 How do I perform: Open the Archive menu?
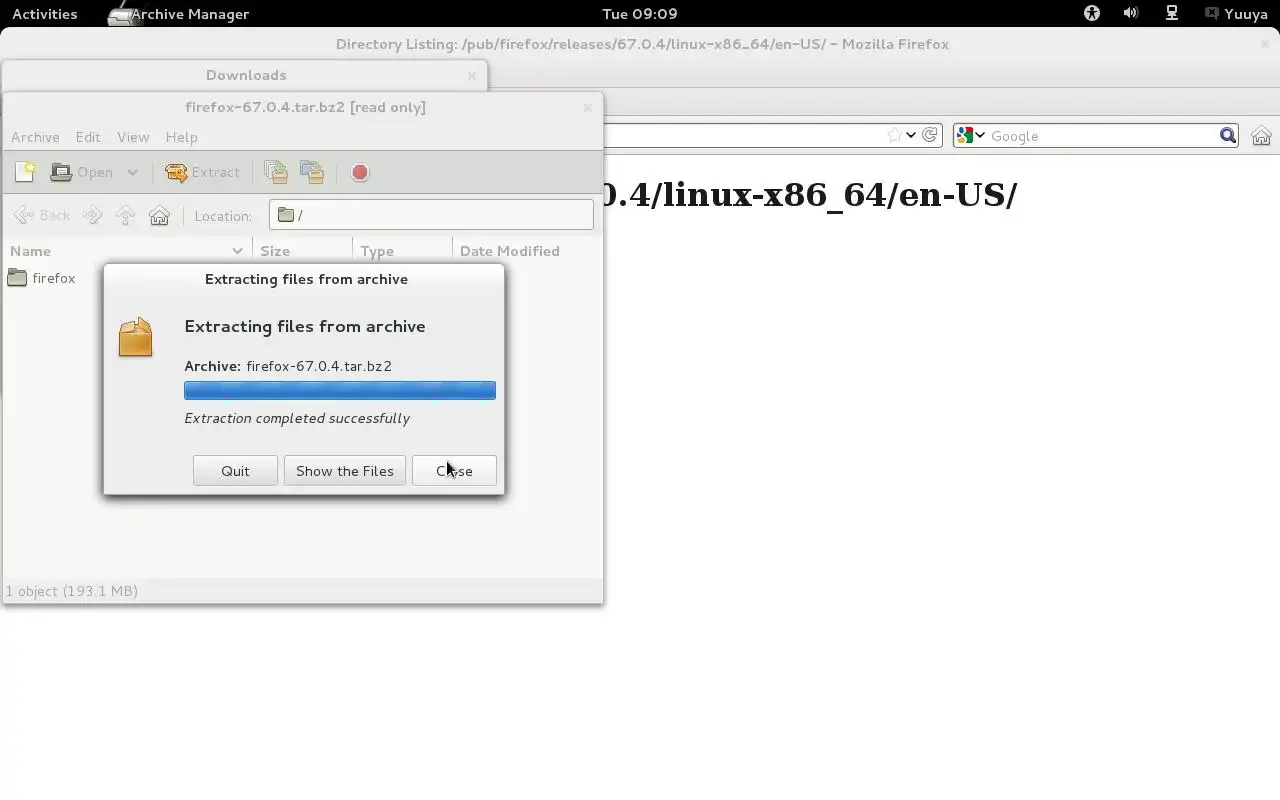pyautogui.click(x=35, y=137)
